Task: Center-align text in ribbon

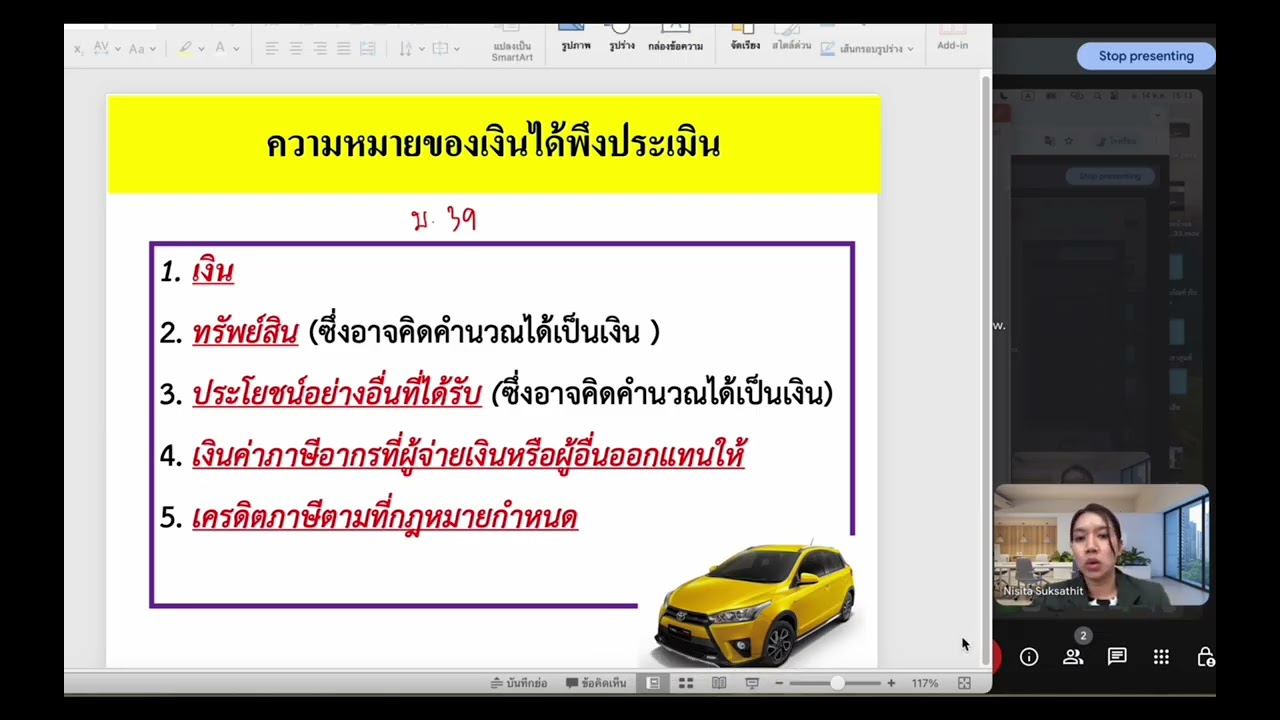Action: pyautogui.click(x=296, y=48)
